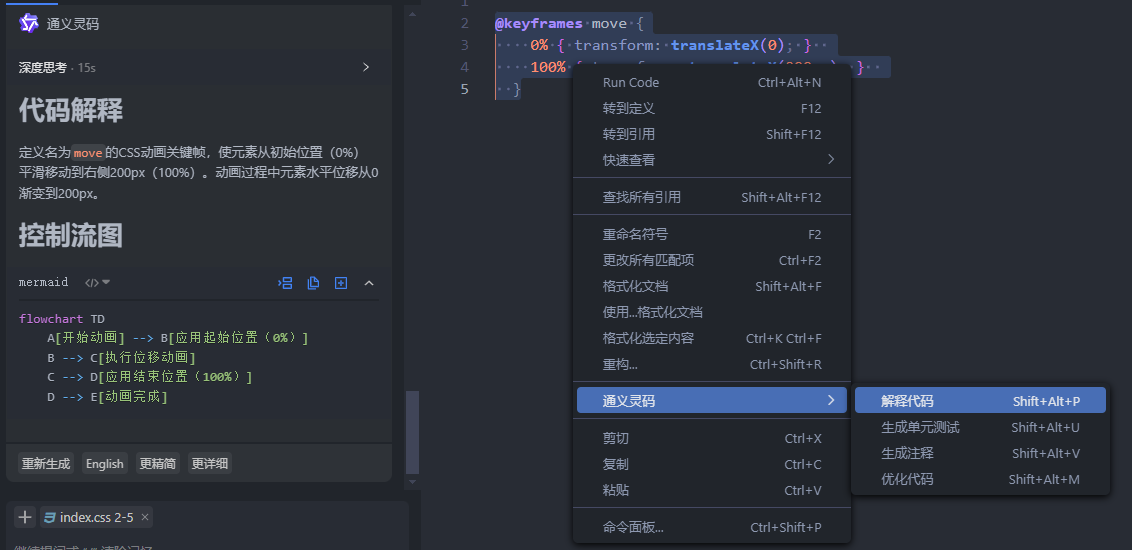The width and height of the screenshot is (1132, 550).
Task: Click the scrollbar down arrow in chat panel
Action: point(412,481)
